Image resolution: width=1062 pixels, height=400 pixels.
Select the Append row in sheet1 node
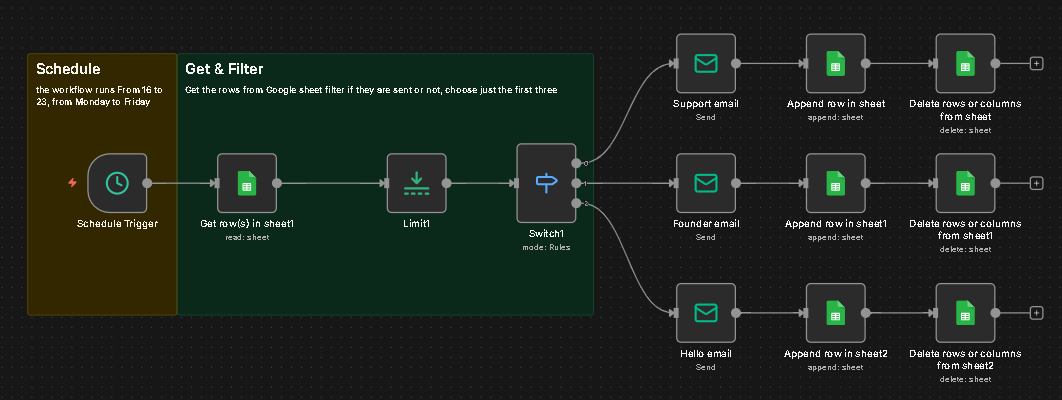(x=835, y=183)
